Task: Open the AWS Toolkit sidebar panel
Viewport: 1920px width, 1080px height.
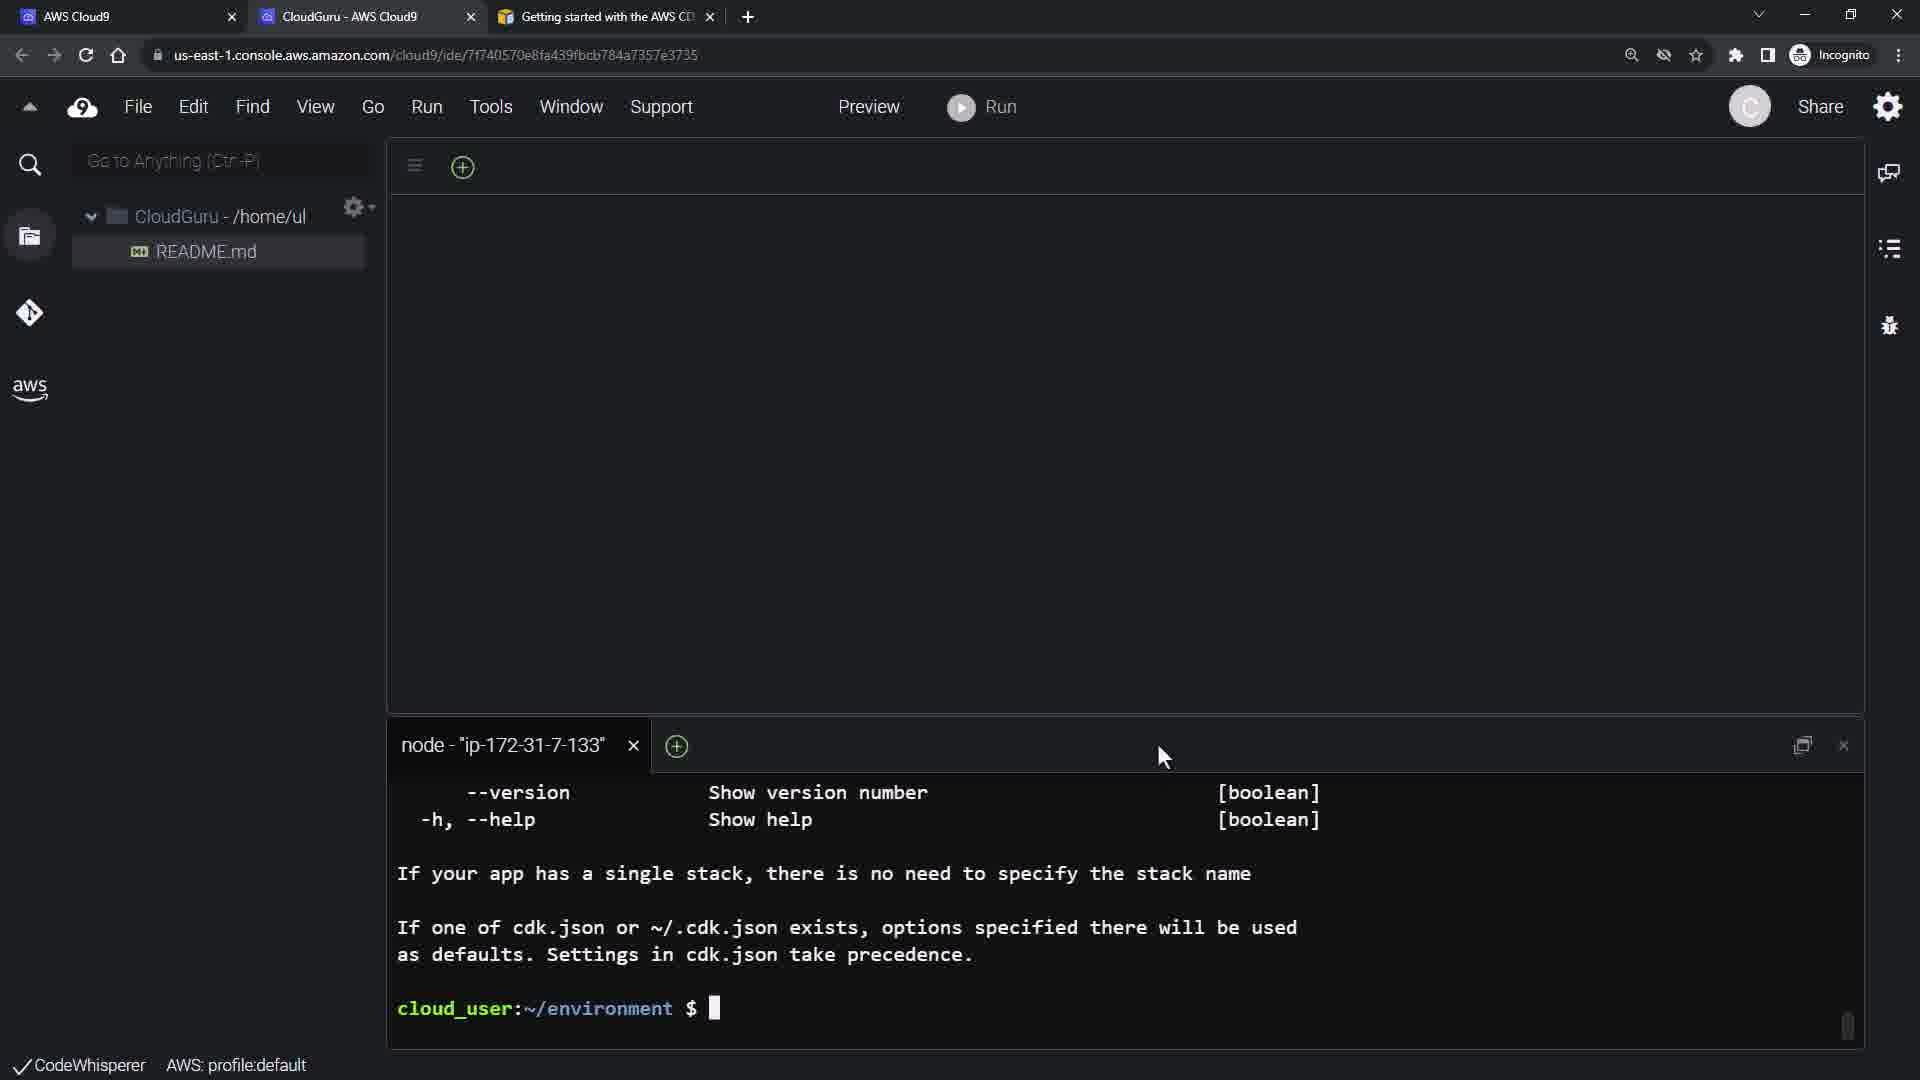Action: (29, 389)
